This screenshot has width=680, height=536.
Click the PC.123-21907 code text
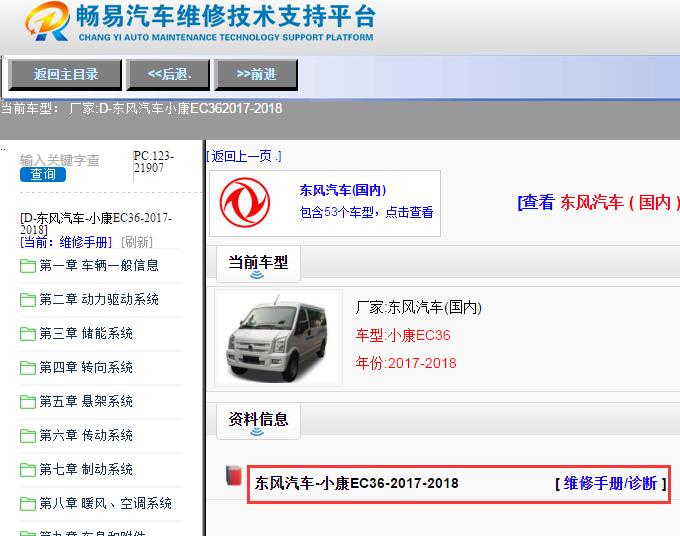(154, 161)
